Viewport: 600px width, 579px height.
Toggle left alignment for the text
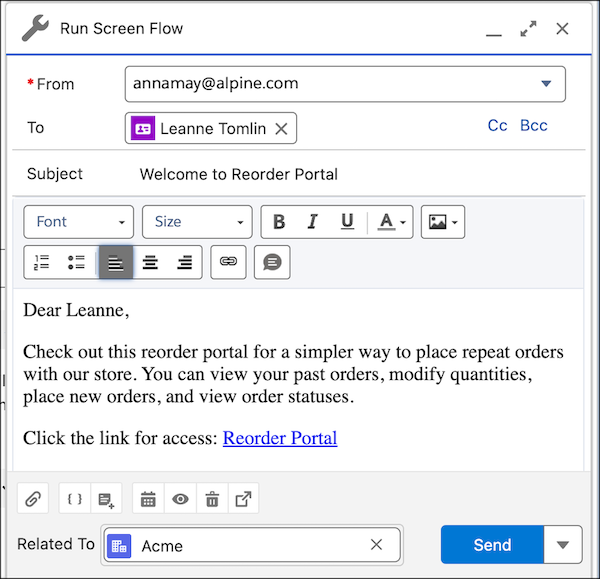[x=116, y=263]
